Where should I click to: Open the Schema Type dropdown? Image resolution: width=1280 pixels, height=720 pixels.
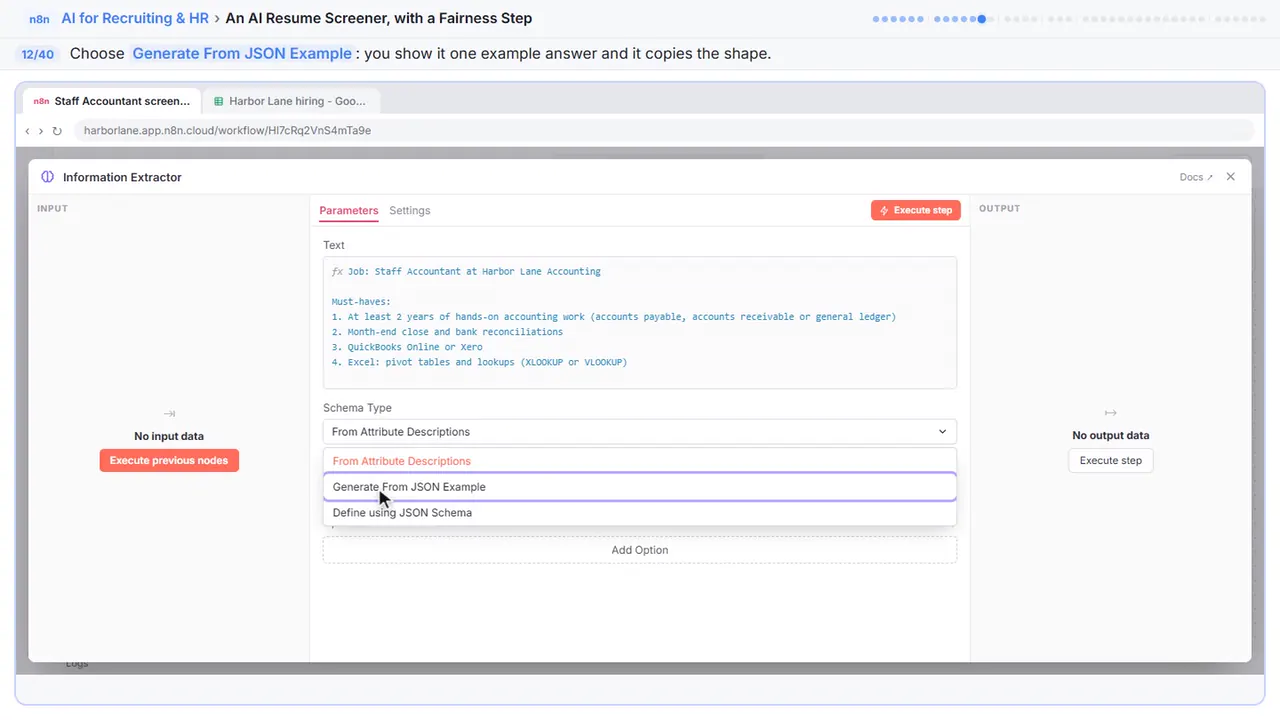[x=640, y=432]
